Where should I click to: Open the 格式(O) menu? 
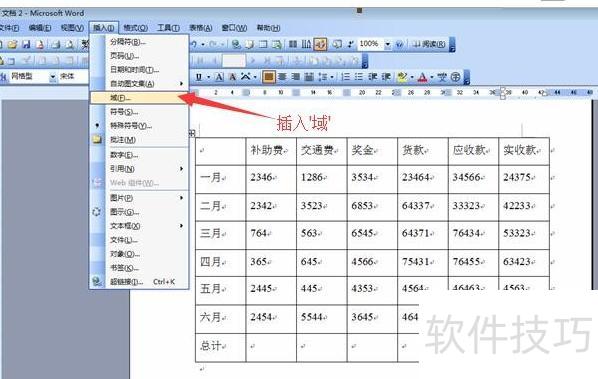pos(135,28)
